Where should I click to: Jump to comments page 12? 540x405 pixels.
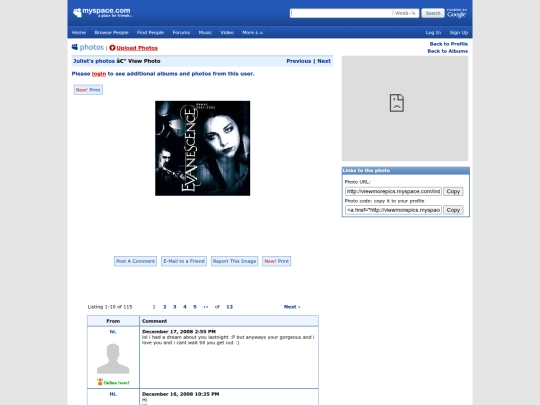pos(230,307)
